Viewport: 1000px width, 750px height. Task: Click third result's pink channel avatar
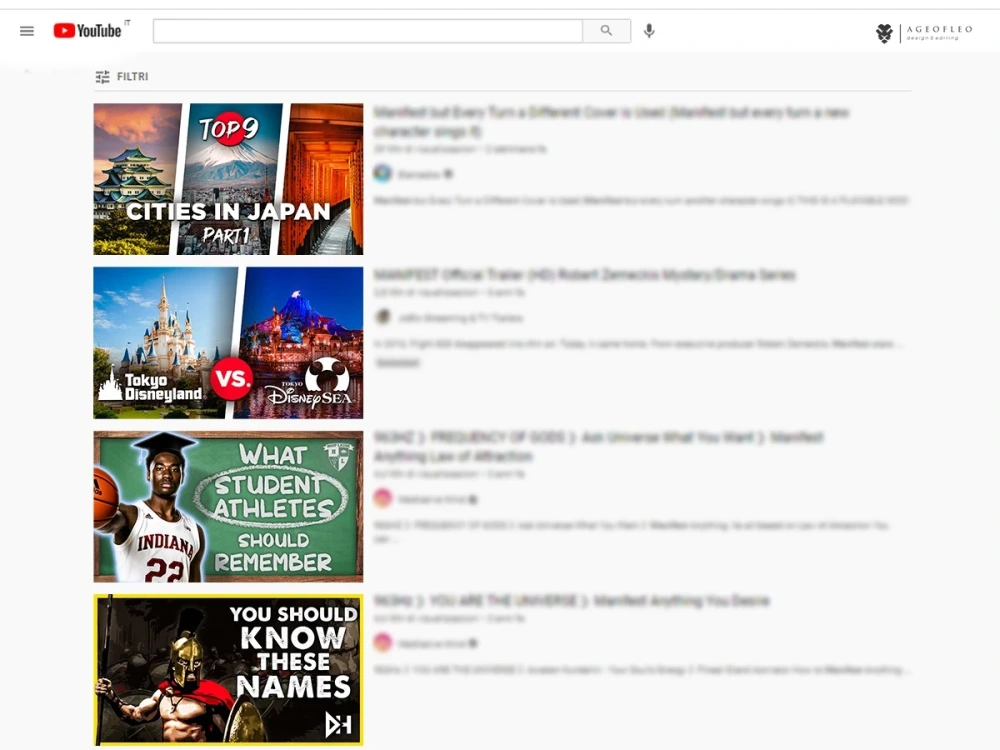pyautogui.click(x=383, y=498)
